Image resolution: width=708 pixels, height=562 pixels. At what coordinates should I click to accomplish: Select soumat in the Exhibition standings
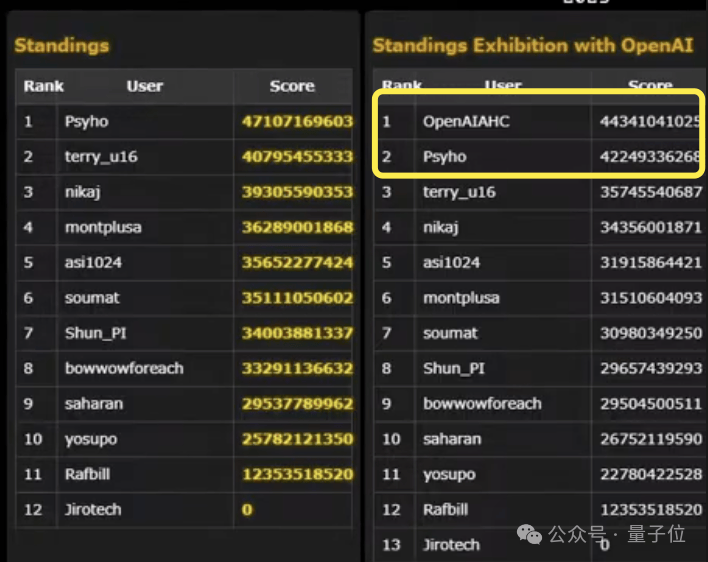(450, 333)
